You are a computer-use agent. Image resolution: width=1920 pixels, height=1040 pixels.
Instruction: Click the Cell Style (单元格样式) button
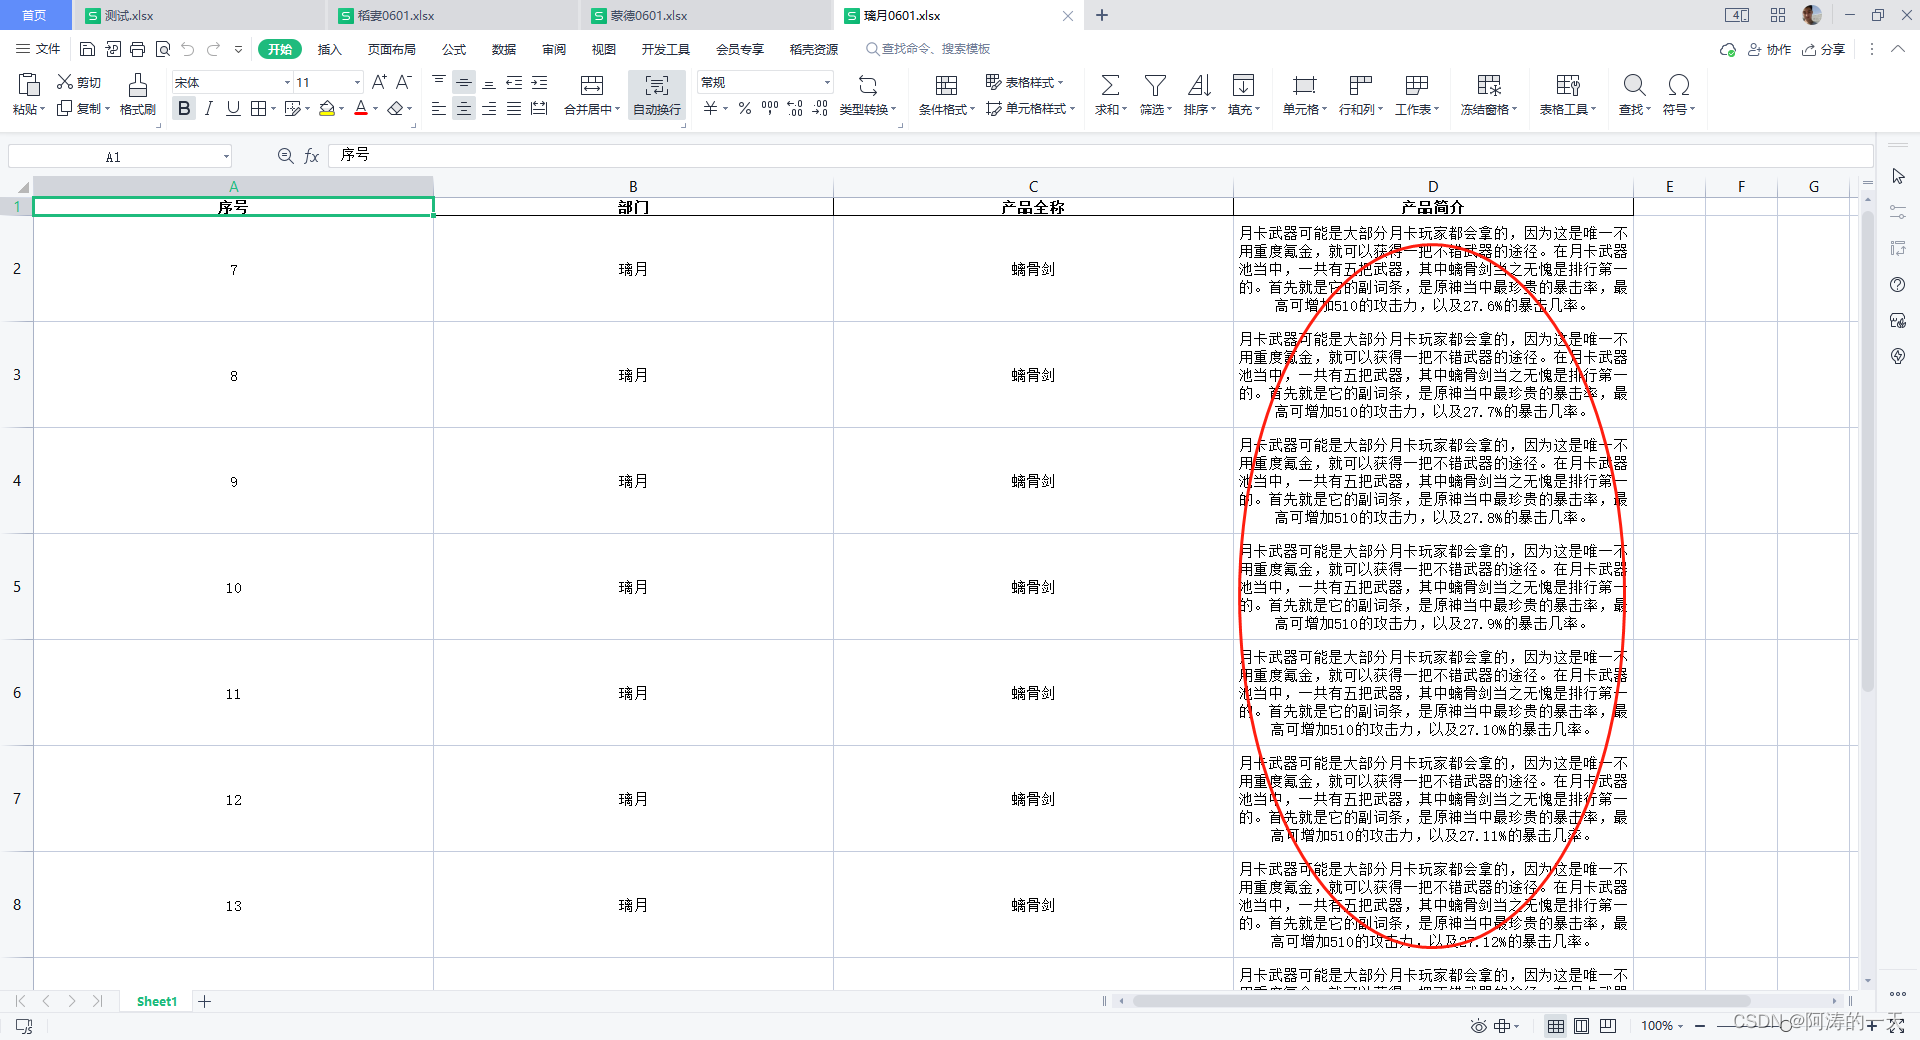1030,108
